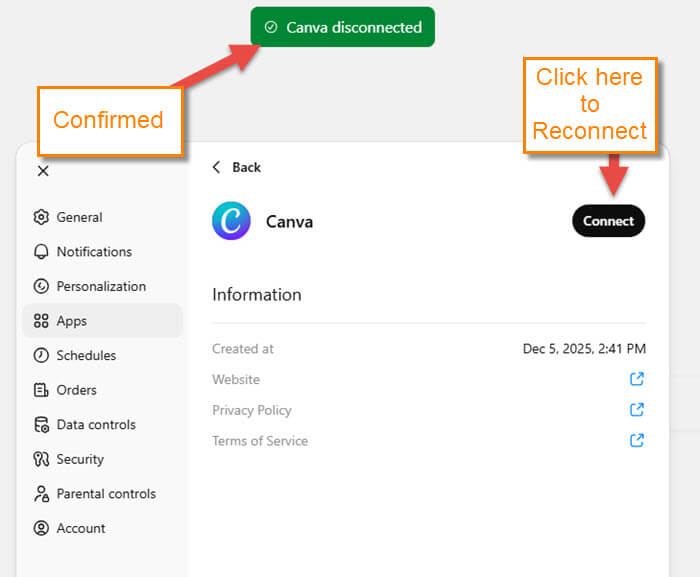Click the Canva app logo icon

pos(231,221)
